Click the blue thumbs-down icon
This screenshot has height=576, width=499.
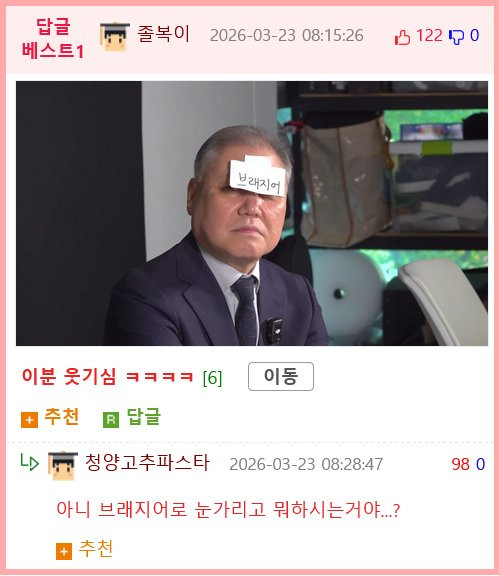coord(456,37)
